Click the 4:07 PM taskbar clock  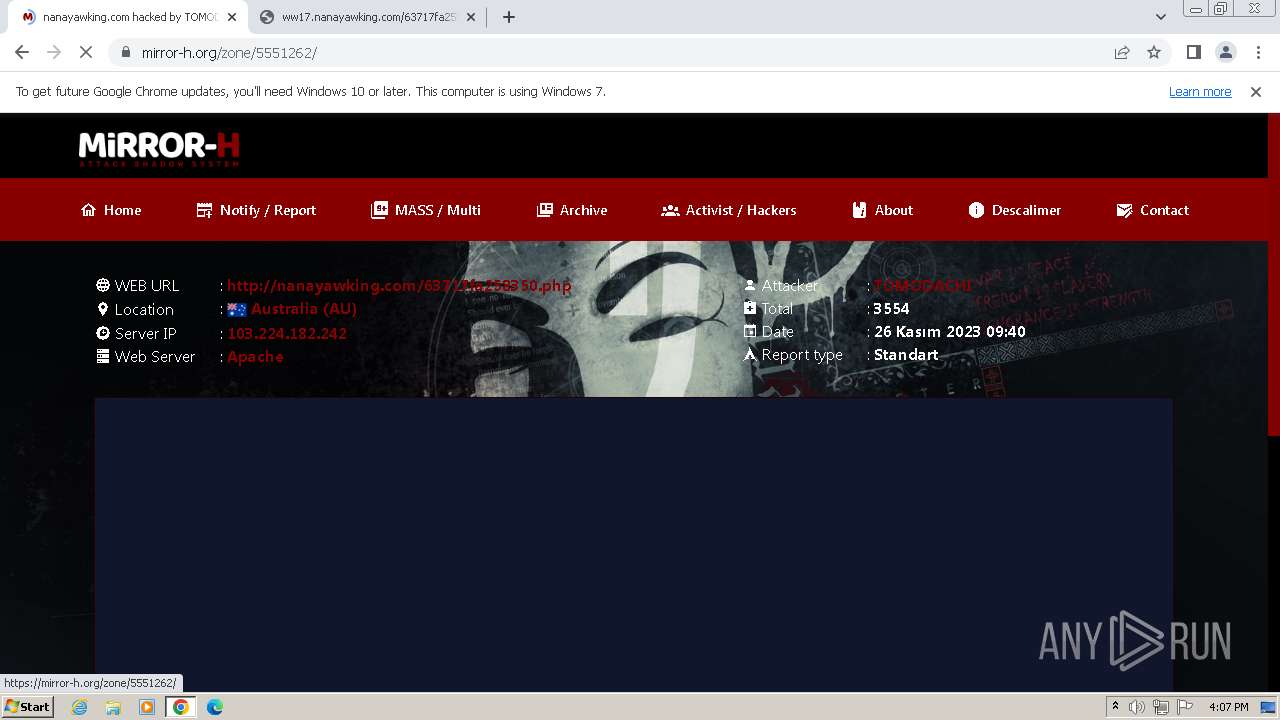[x=1228, y=707]
